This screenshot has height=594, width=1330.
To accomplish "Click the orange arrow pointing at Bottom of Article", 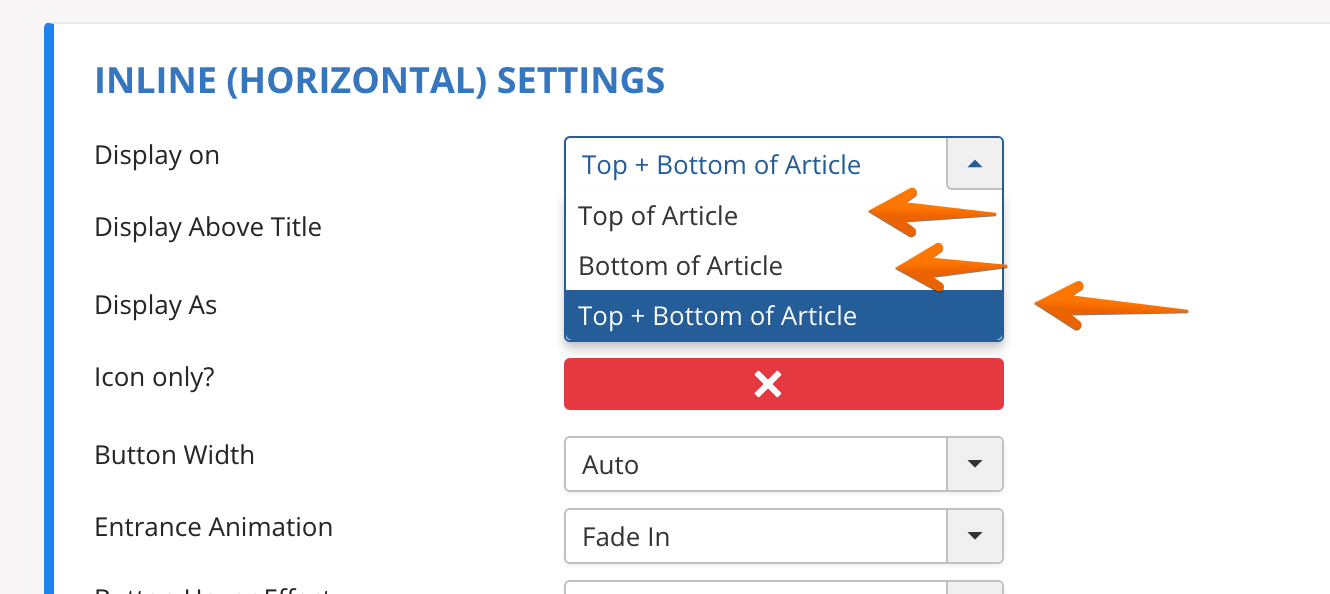I will pos(950,266).
